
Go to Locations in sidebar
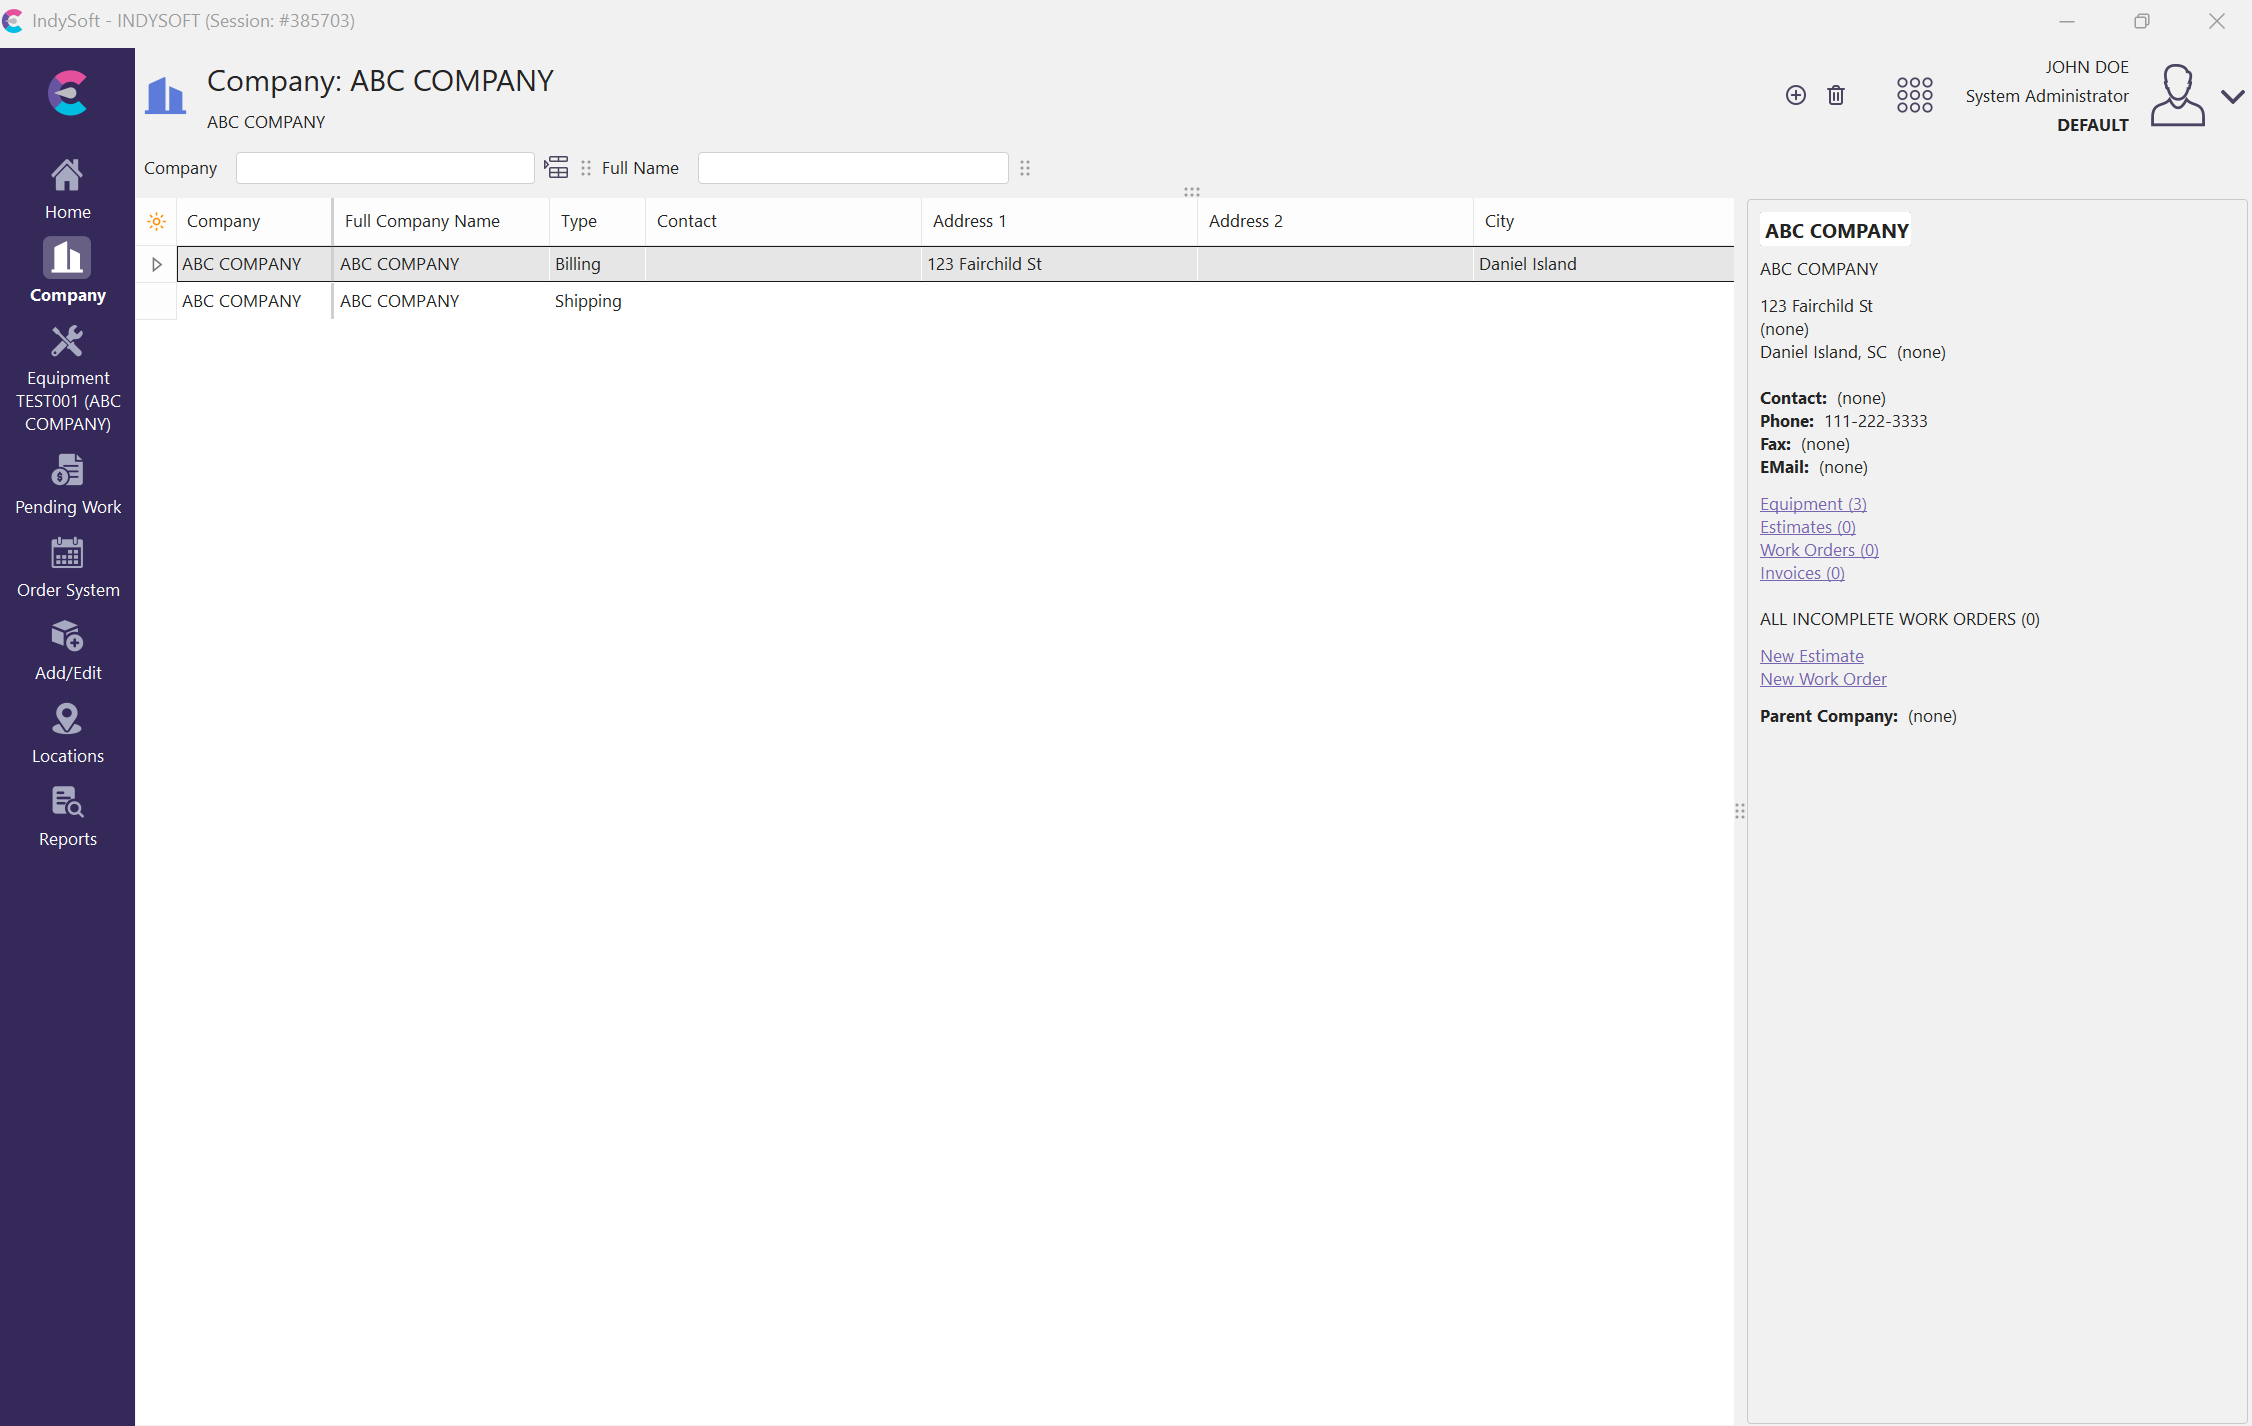pos(67,734)
